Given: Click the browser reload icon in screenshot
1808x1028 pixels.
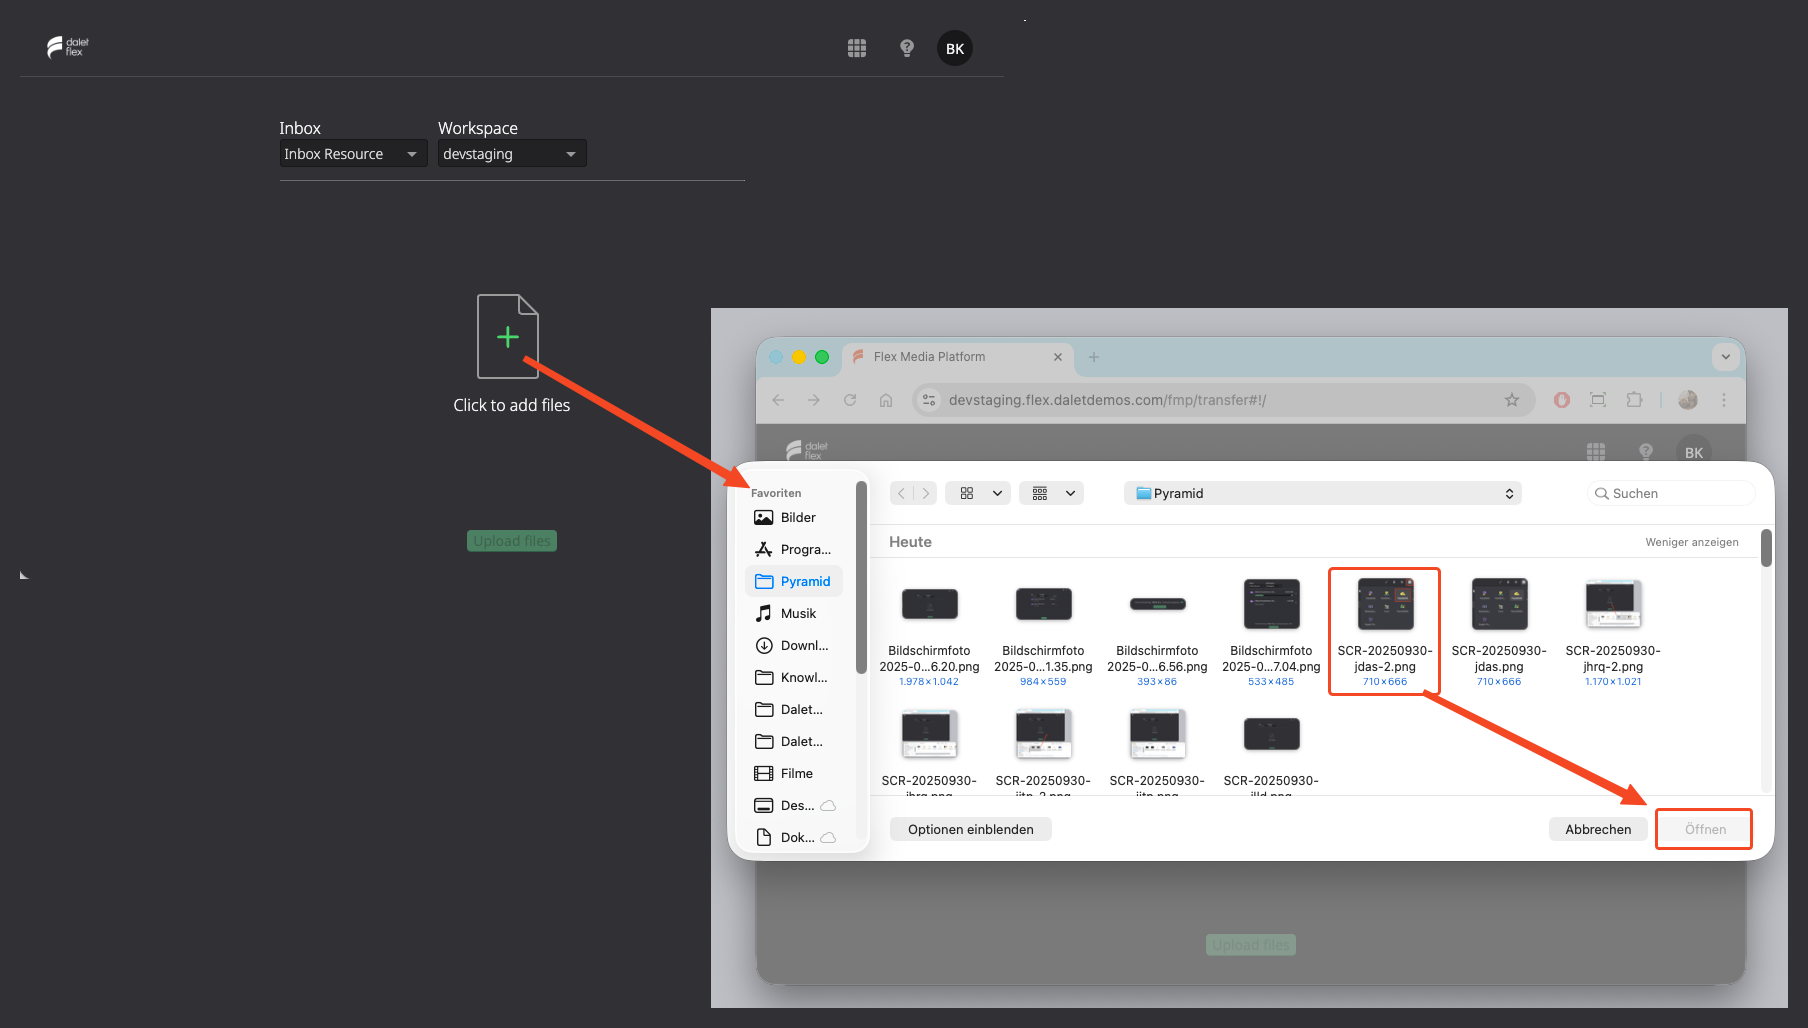Looking at the screenshot, I should click(x=850, y=400).
